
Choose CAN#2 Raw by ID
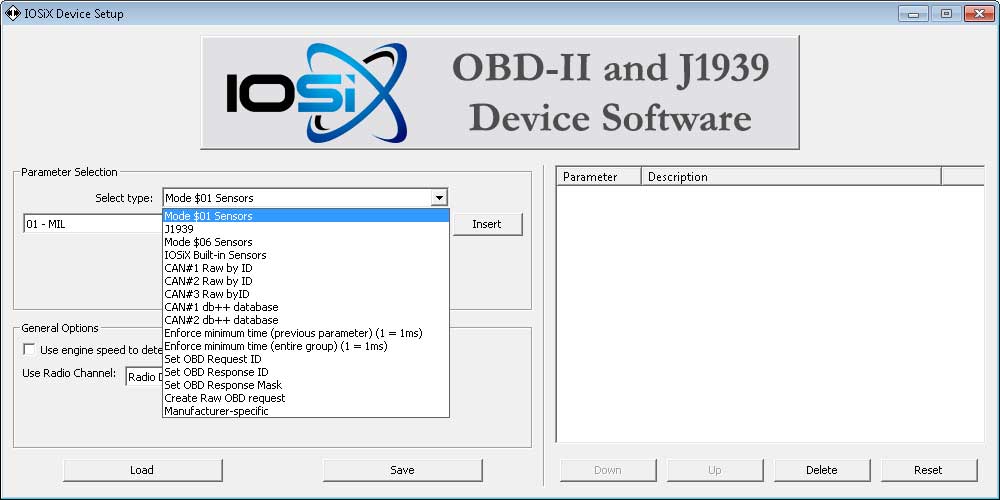tap(306, 281)
